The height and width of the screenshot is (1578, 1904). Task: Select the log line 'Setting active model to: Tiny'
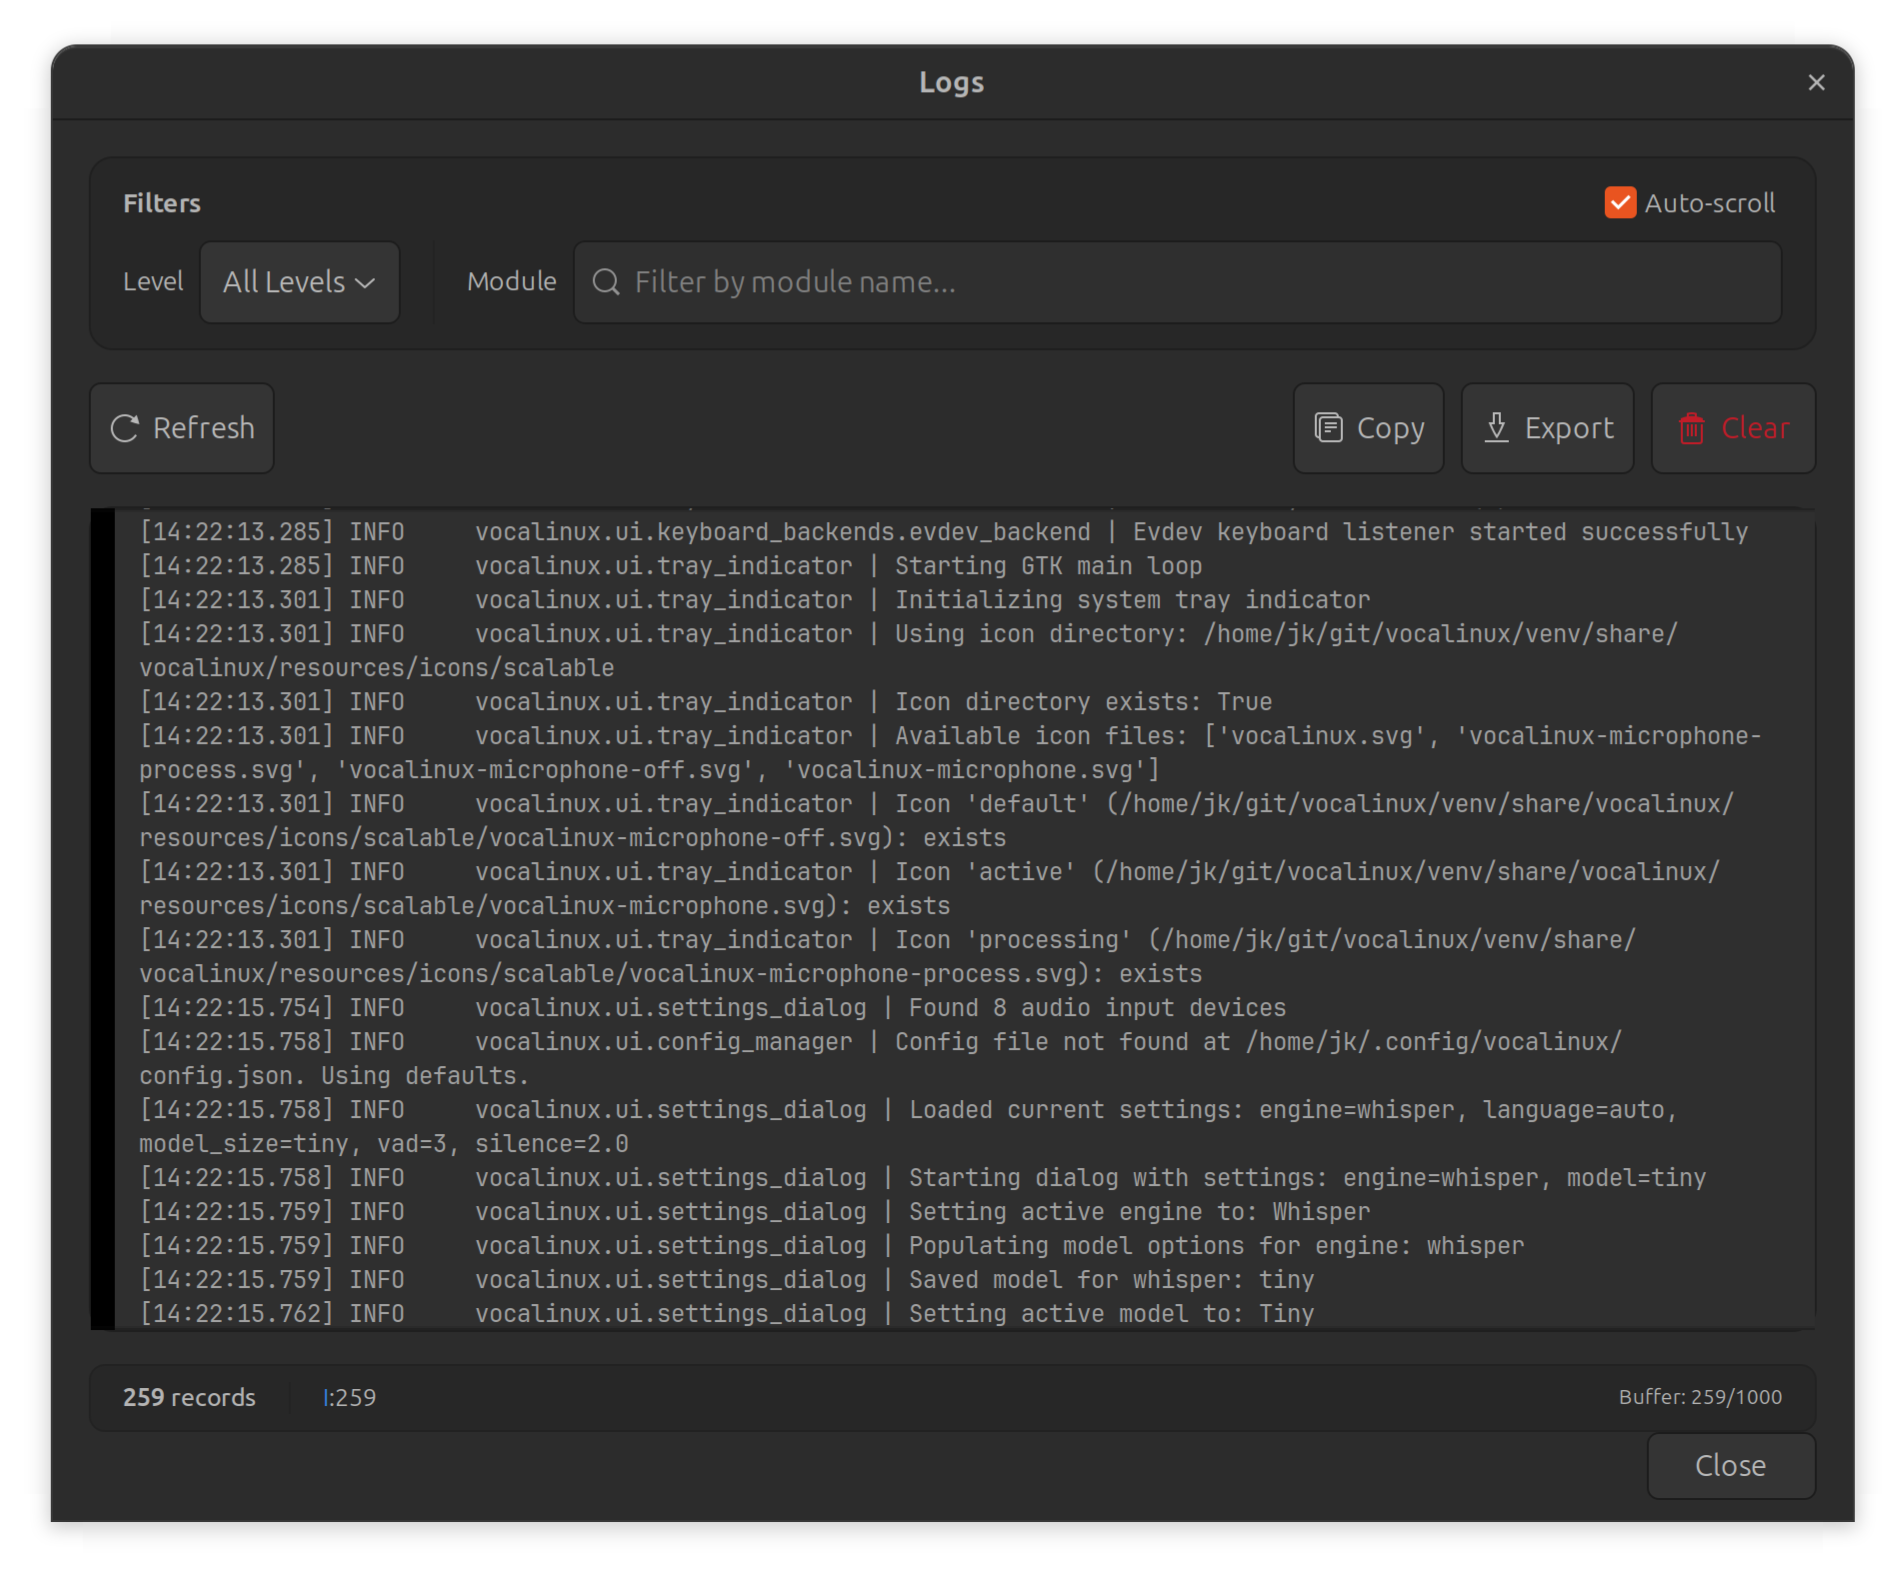727,1314
